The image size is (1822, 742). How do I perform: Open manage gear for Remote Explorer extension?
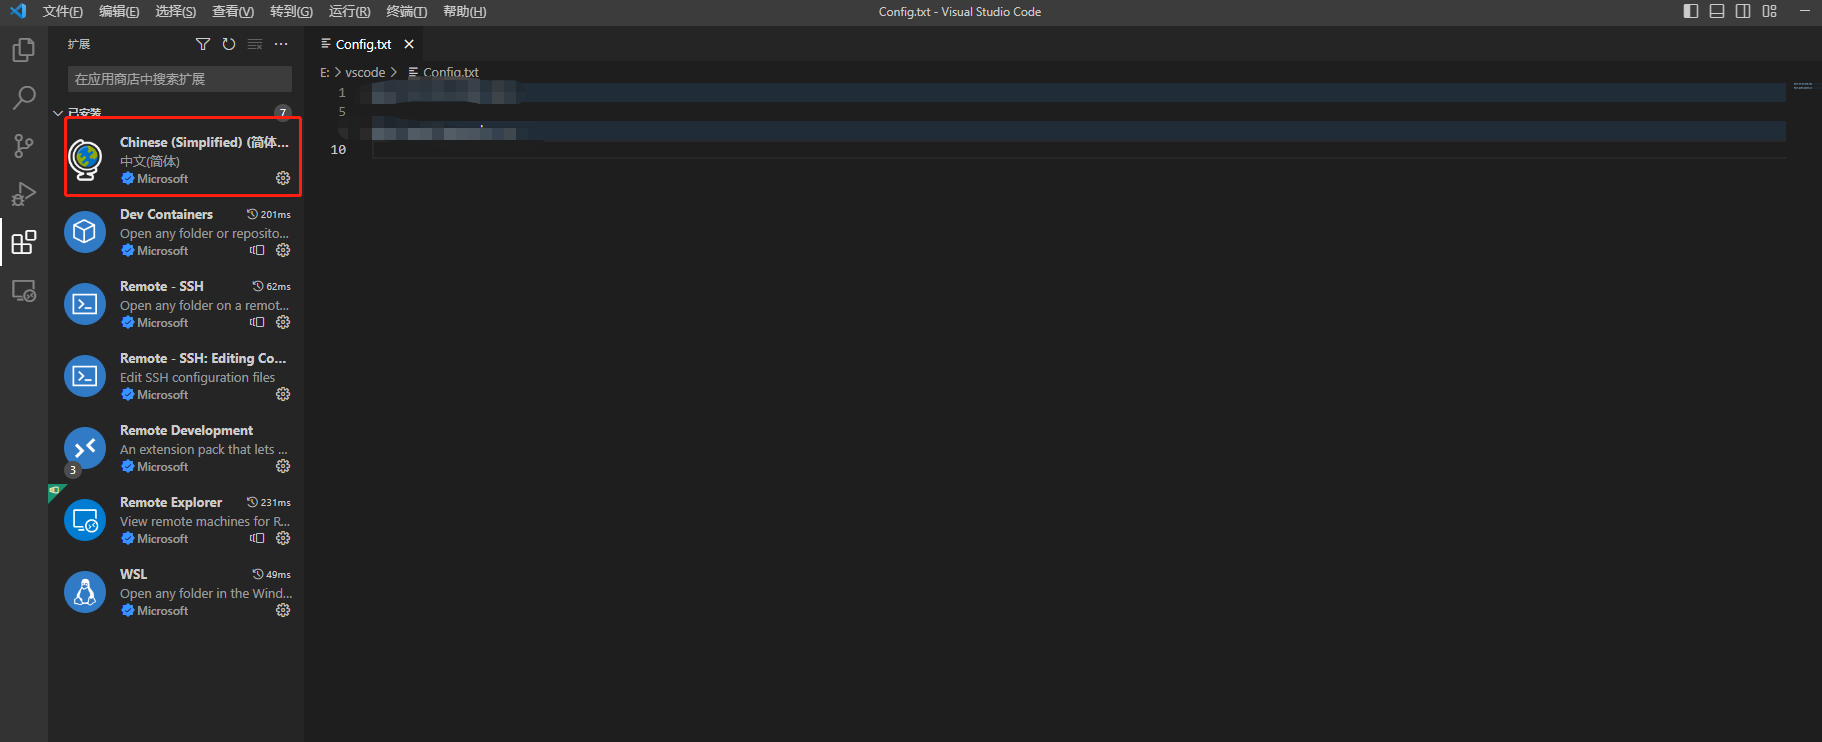[283, 538]
